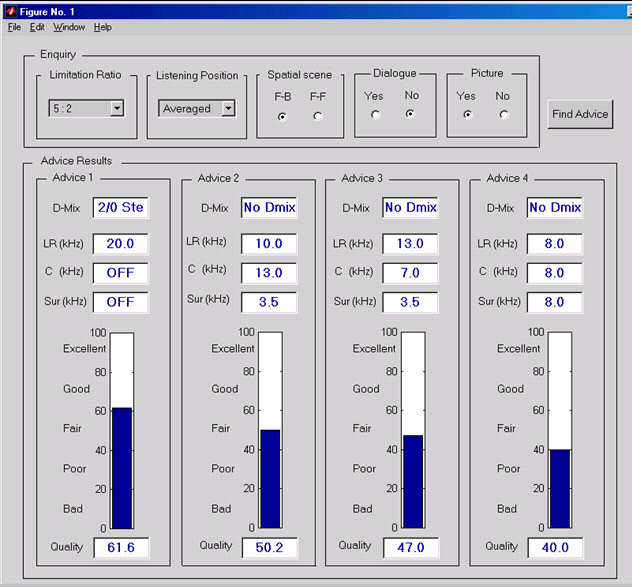
Task: Open the Window menu
Action: click(x=69, y=27)
